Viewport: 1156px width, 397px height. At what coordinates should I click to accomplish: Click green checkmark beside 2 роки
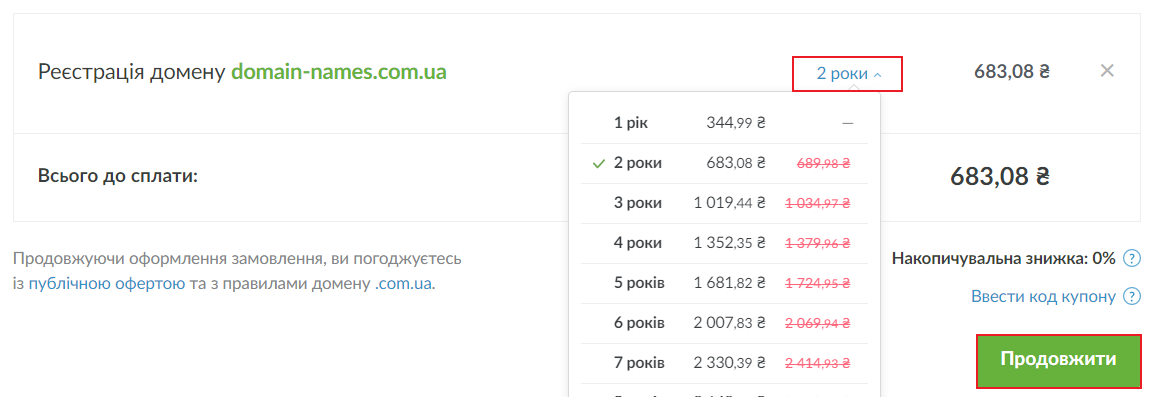coord(599,164)
